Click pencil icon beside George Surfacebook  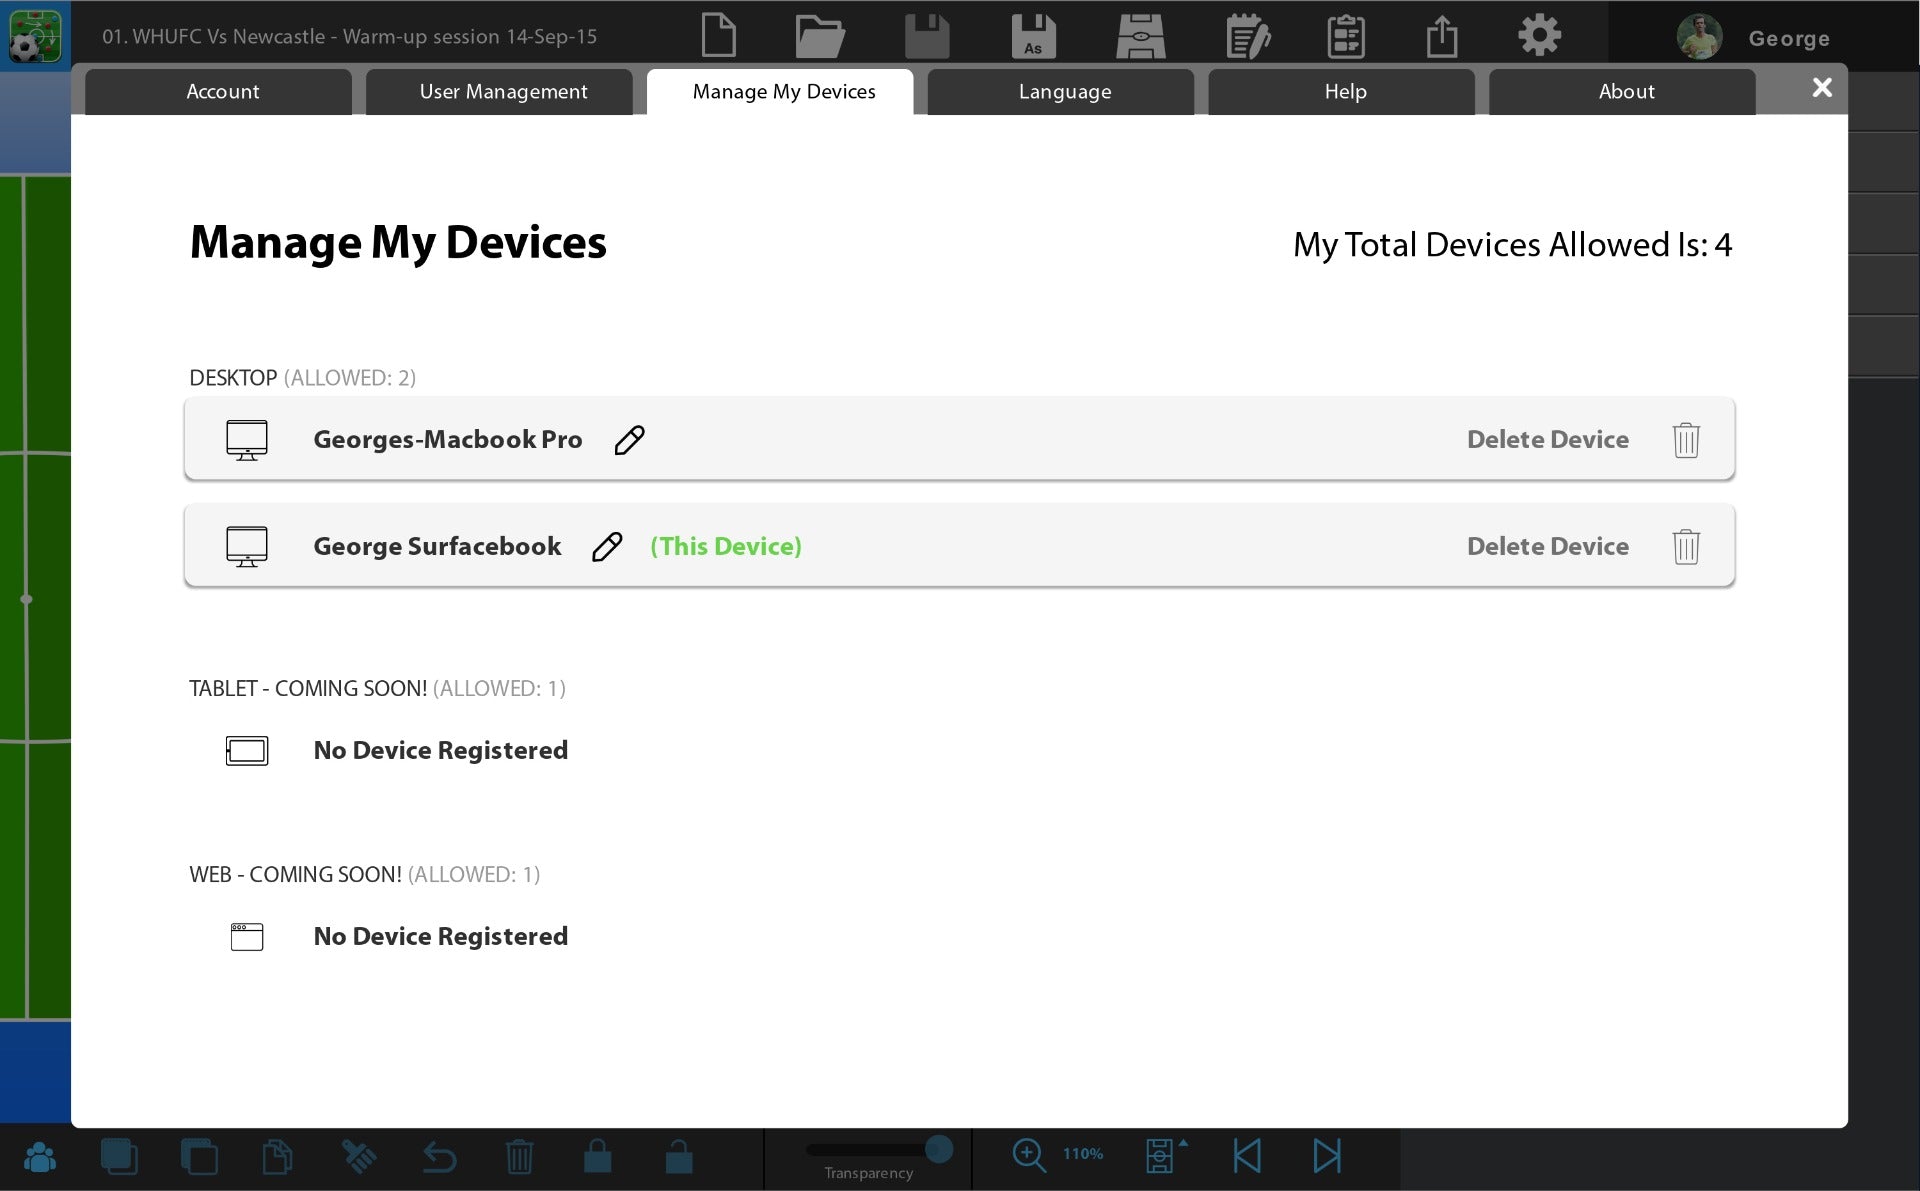(x=607, y=547)
